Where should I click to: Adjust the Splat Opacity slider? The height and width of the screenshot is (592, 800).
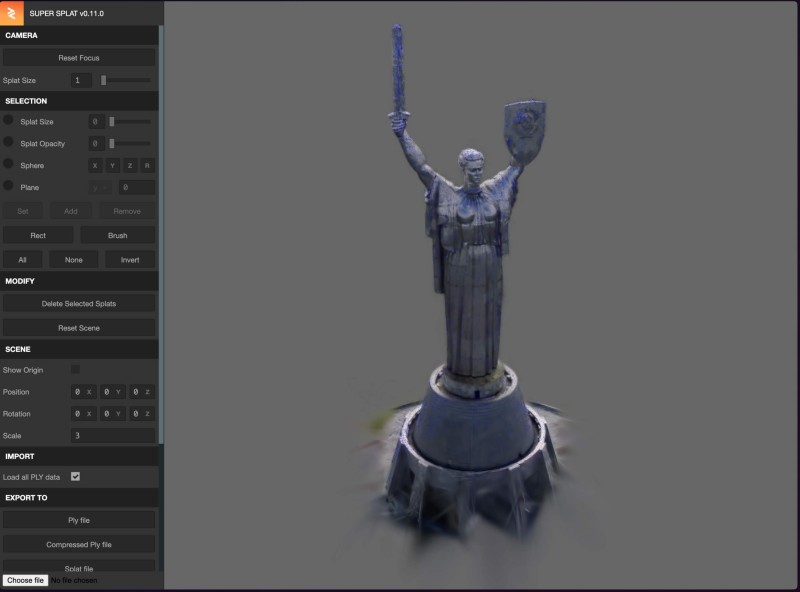(130, 143)
